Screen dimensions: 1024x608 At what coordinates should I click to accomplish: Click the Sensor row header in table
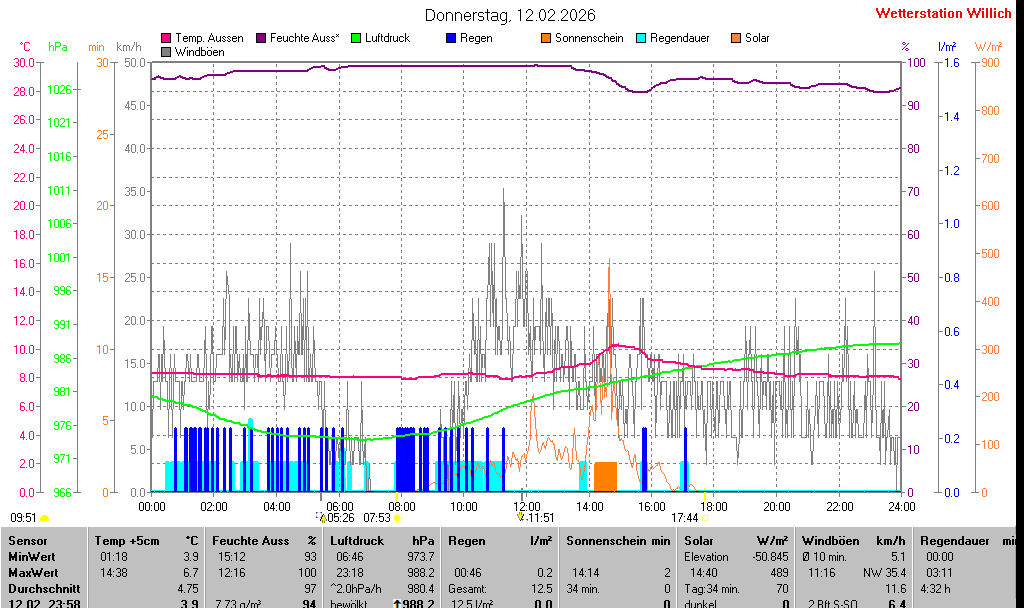(x=27, y=541)
